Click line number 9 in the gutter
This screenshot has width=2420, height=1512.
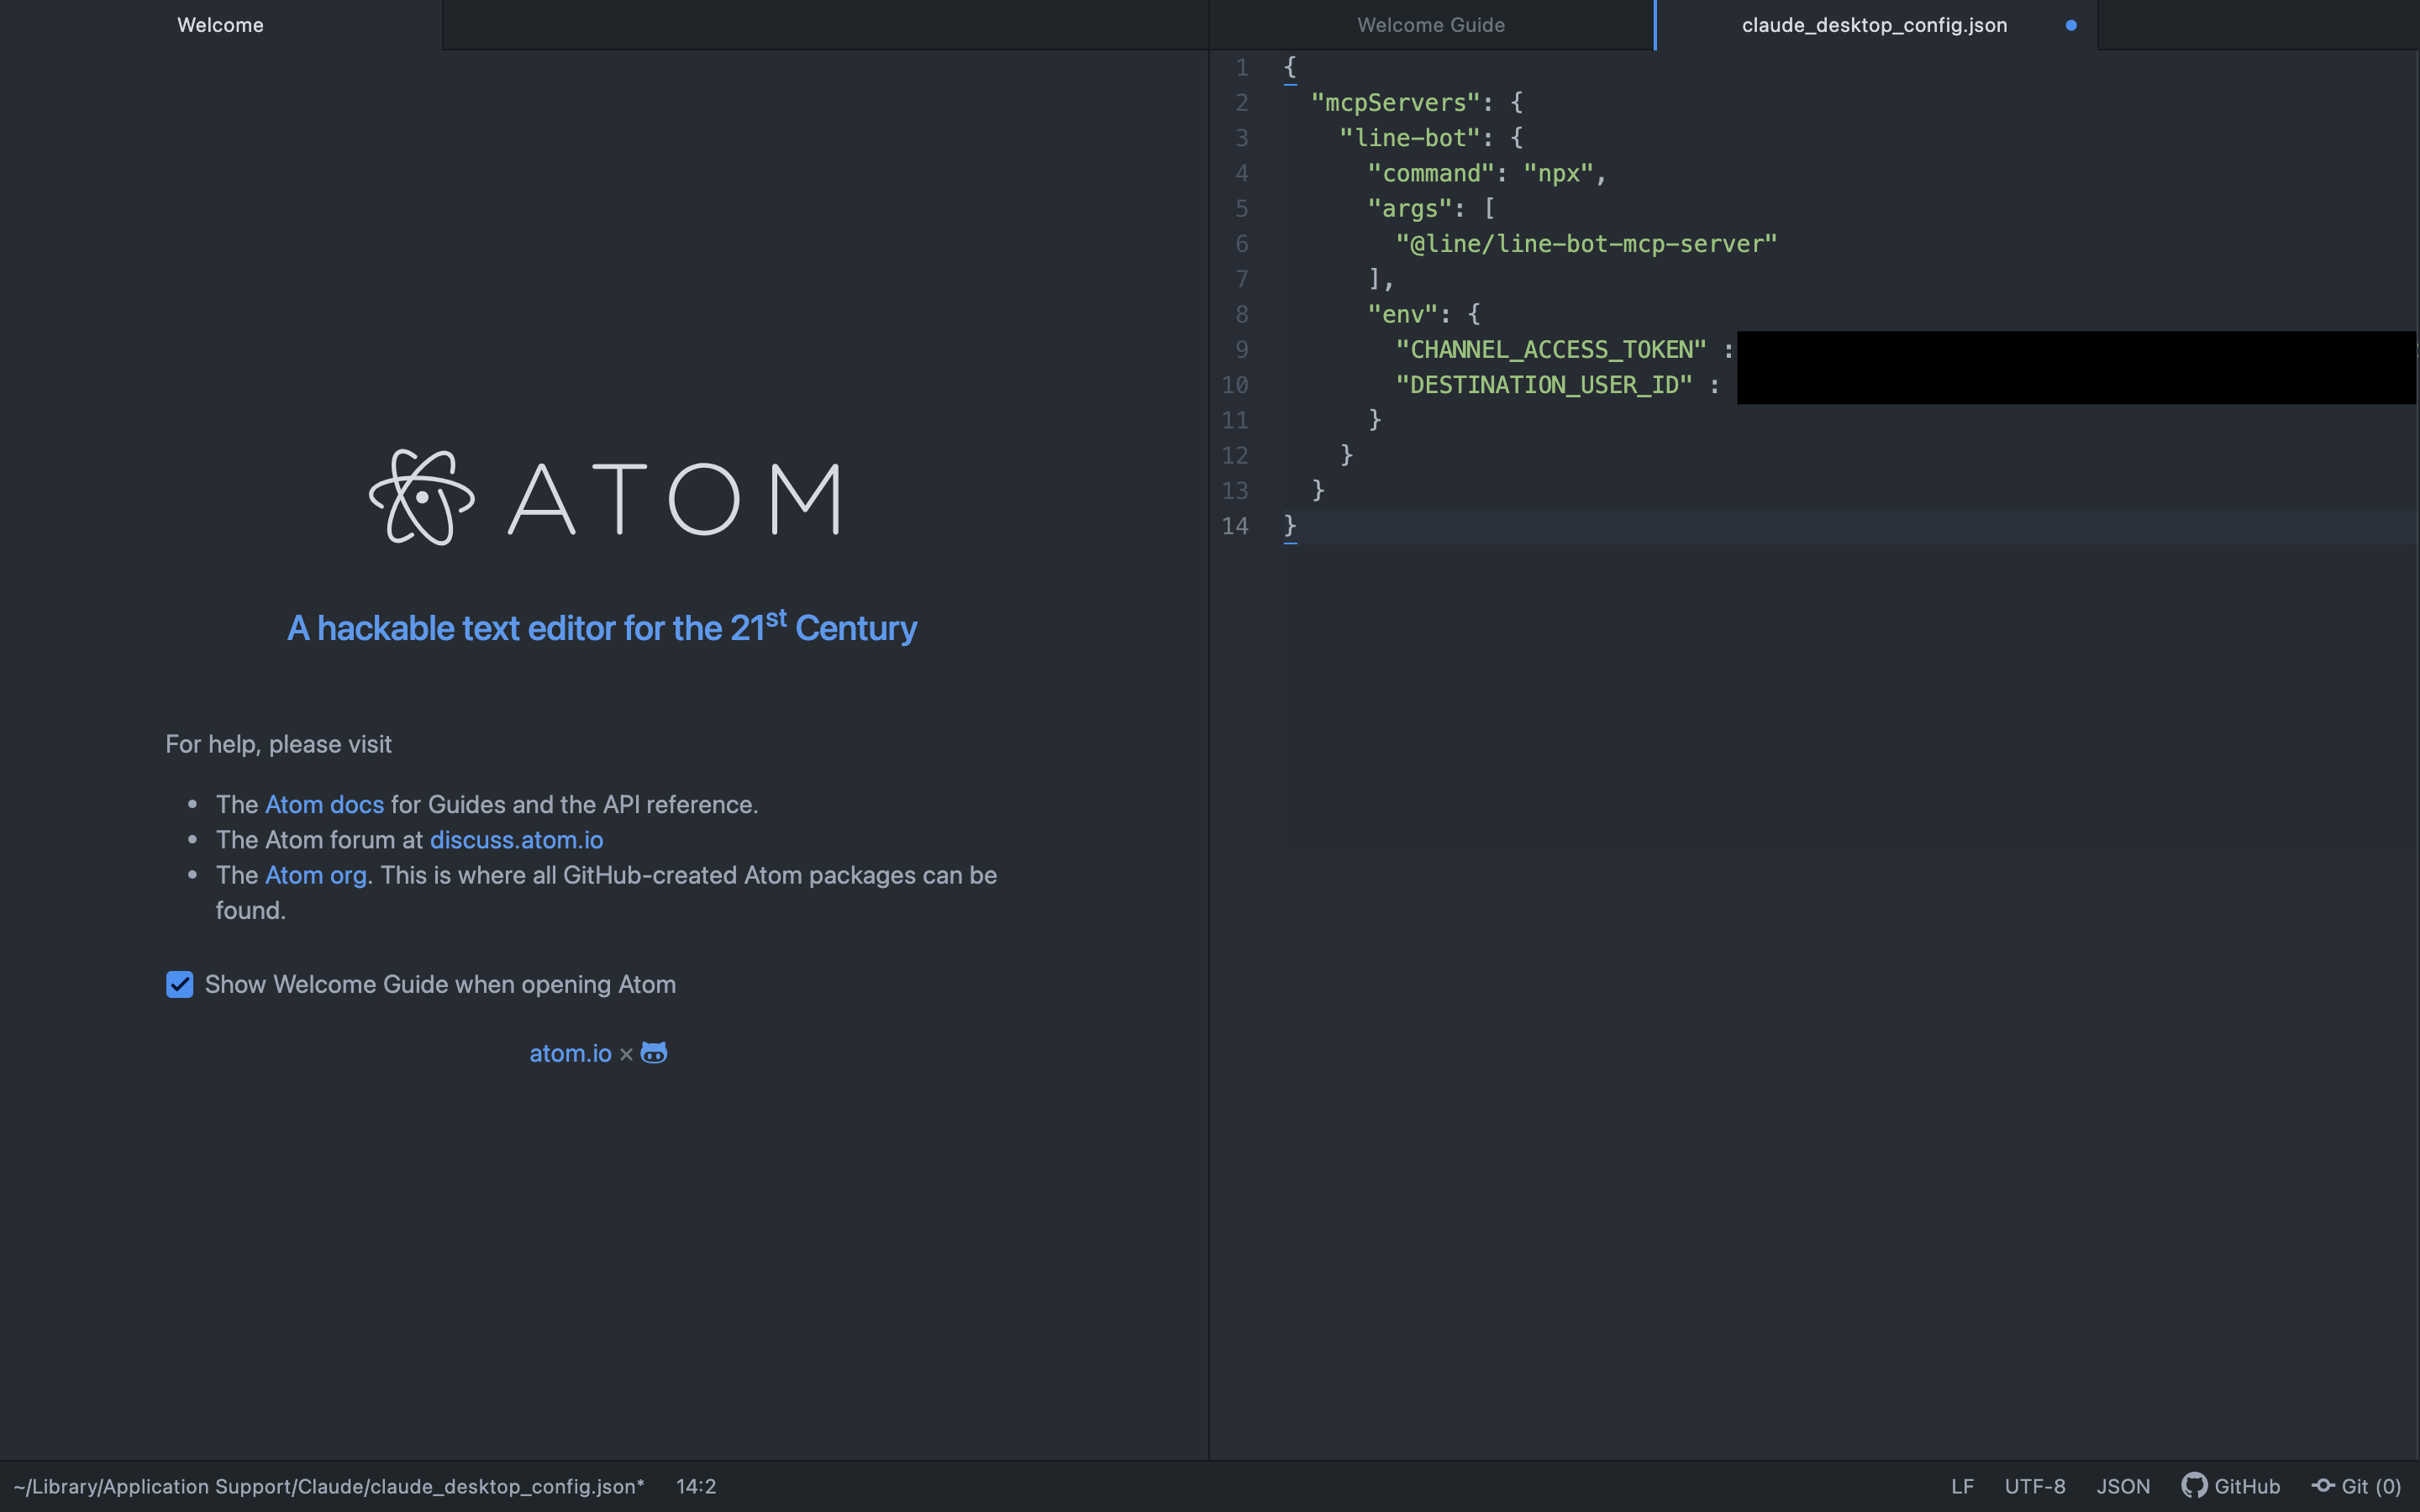1241,350
